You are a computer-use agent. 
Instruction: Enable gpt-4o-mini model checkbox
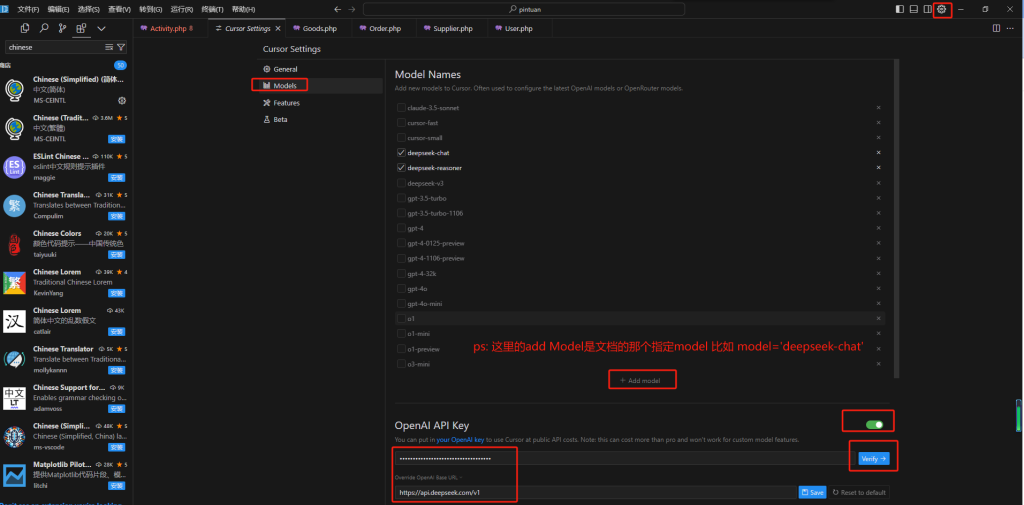pos(401,303)
